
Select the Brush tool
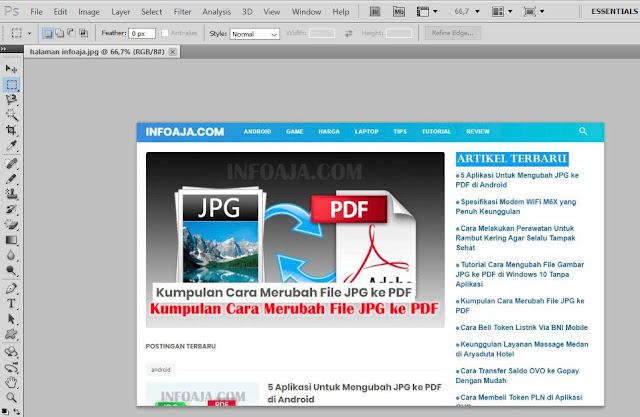pyautogui.click(x=11, y=179)
